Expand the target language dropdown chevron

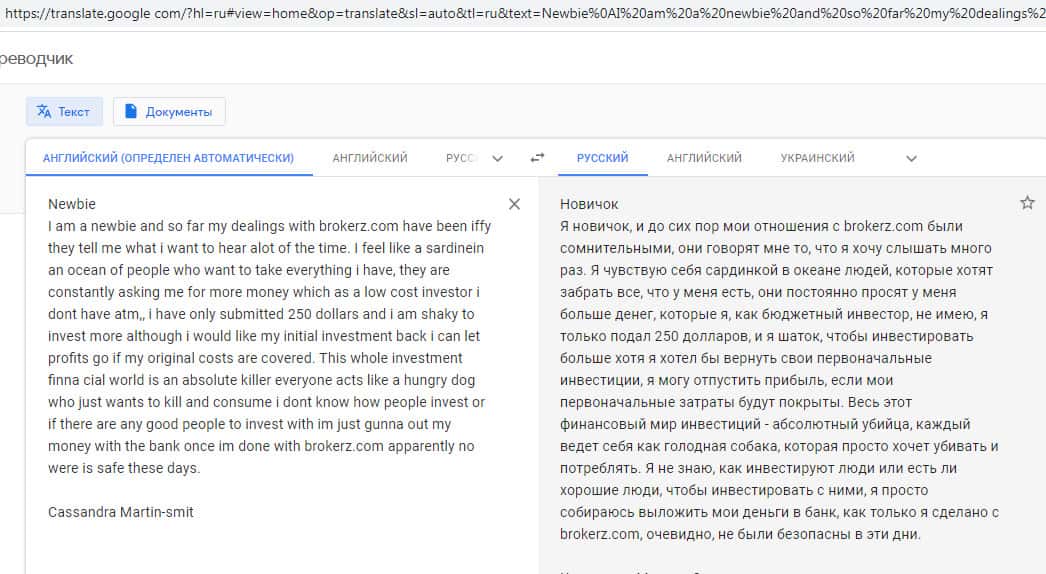(910, 158)
